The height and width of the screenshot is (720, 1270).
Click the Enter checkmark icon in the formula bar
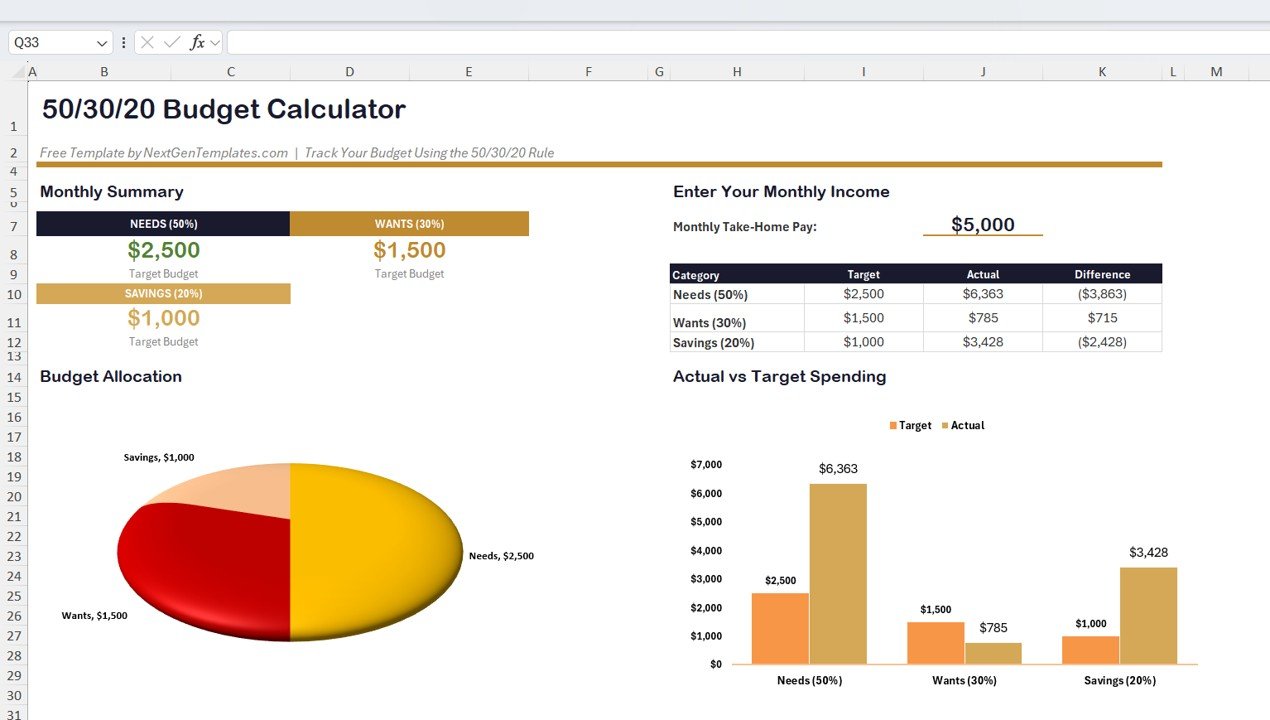(171, 42)
